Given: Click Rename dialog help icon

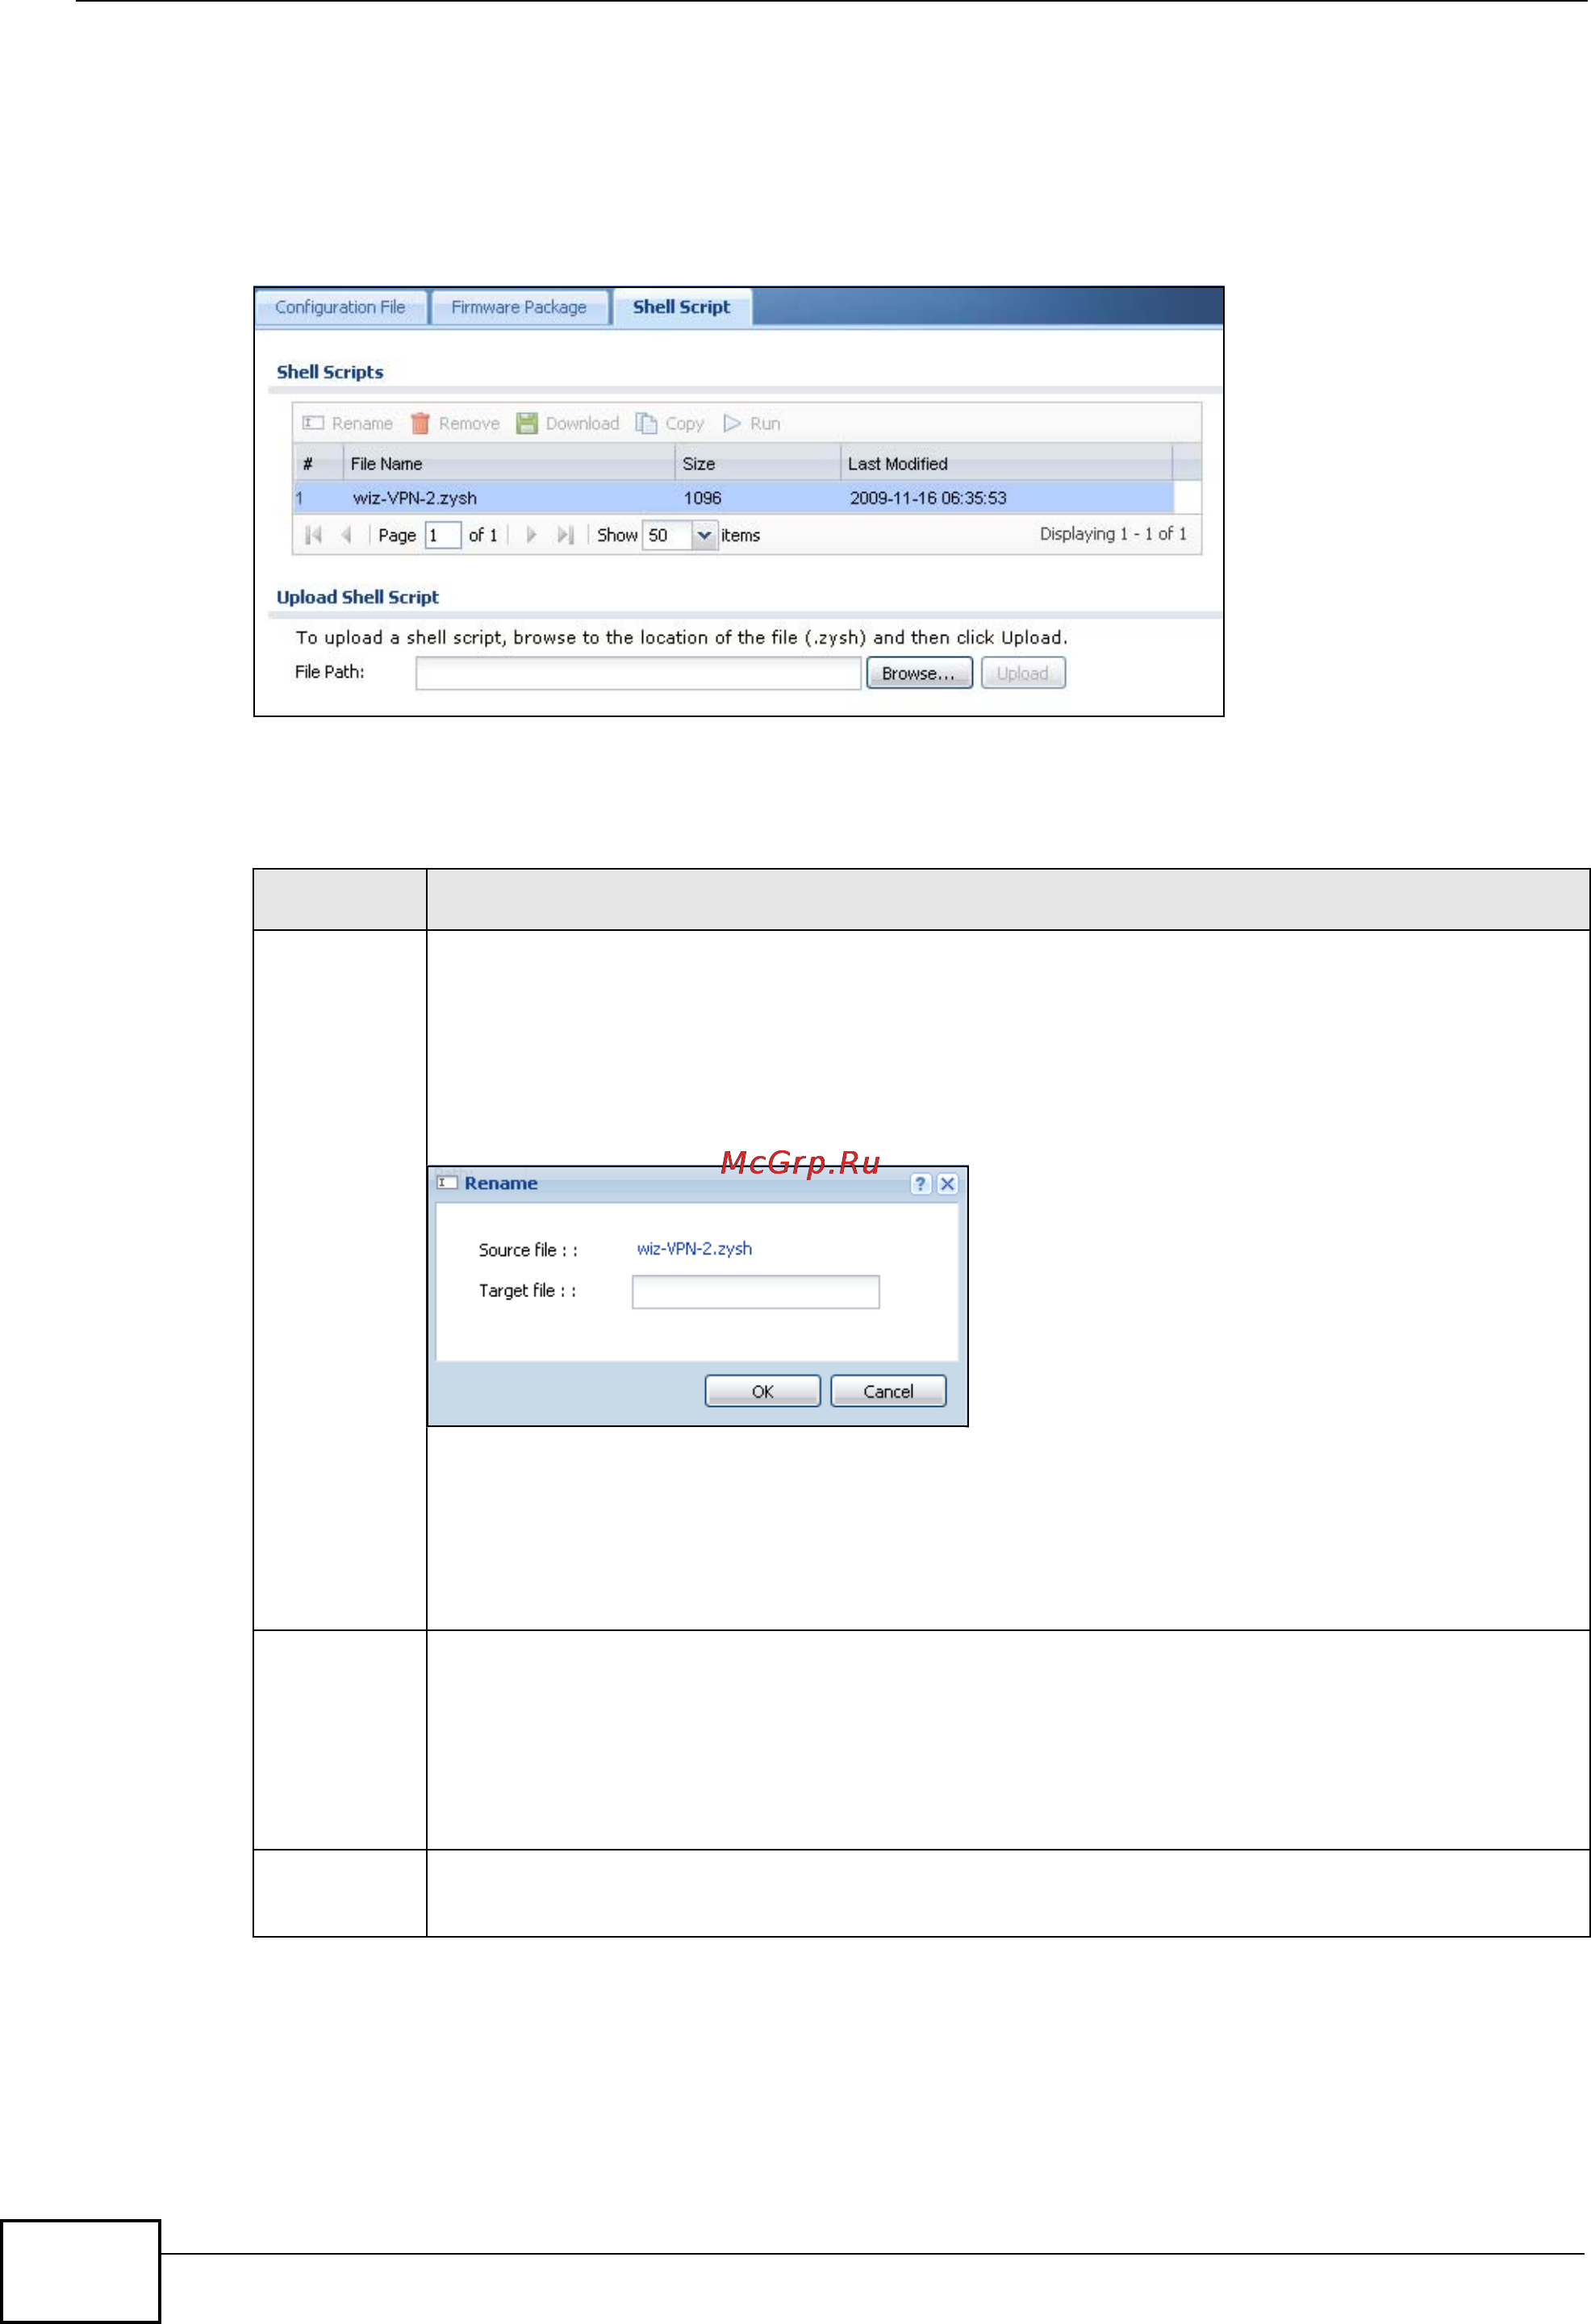Looking at the screenshot, I should coord(920,1184).
